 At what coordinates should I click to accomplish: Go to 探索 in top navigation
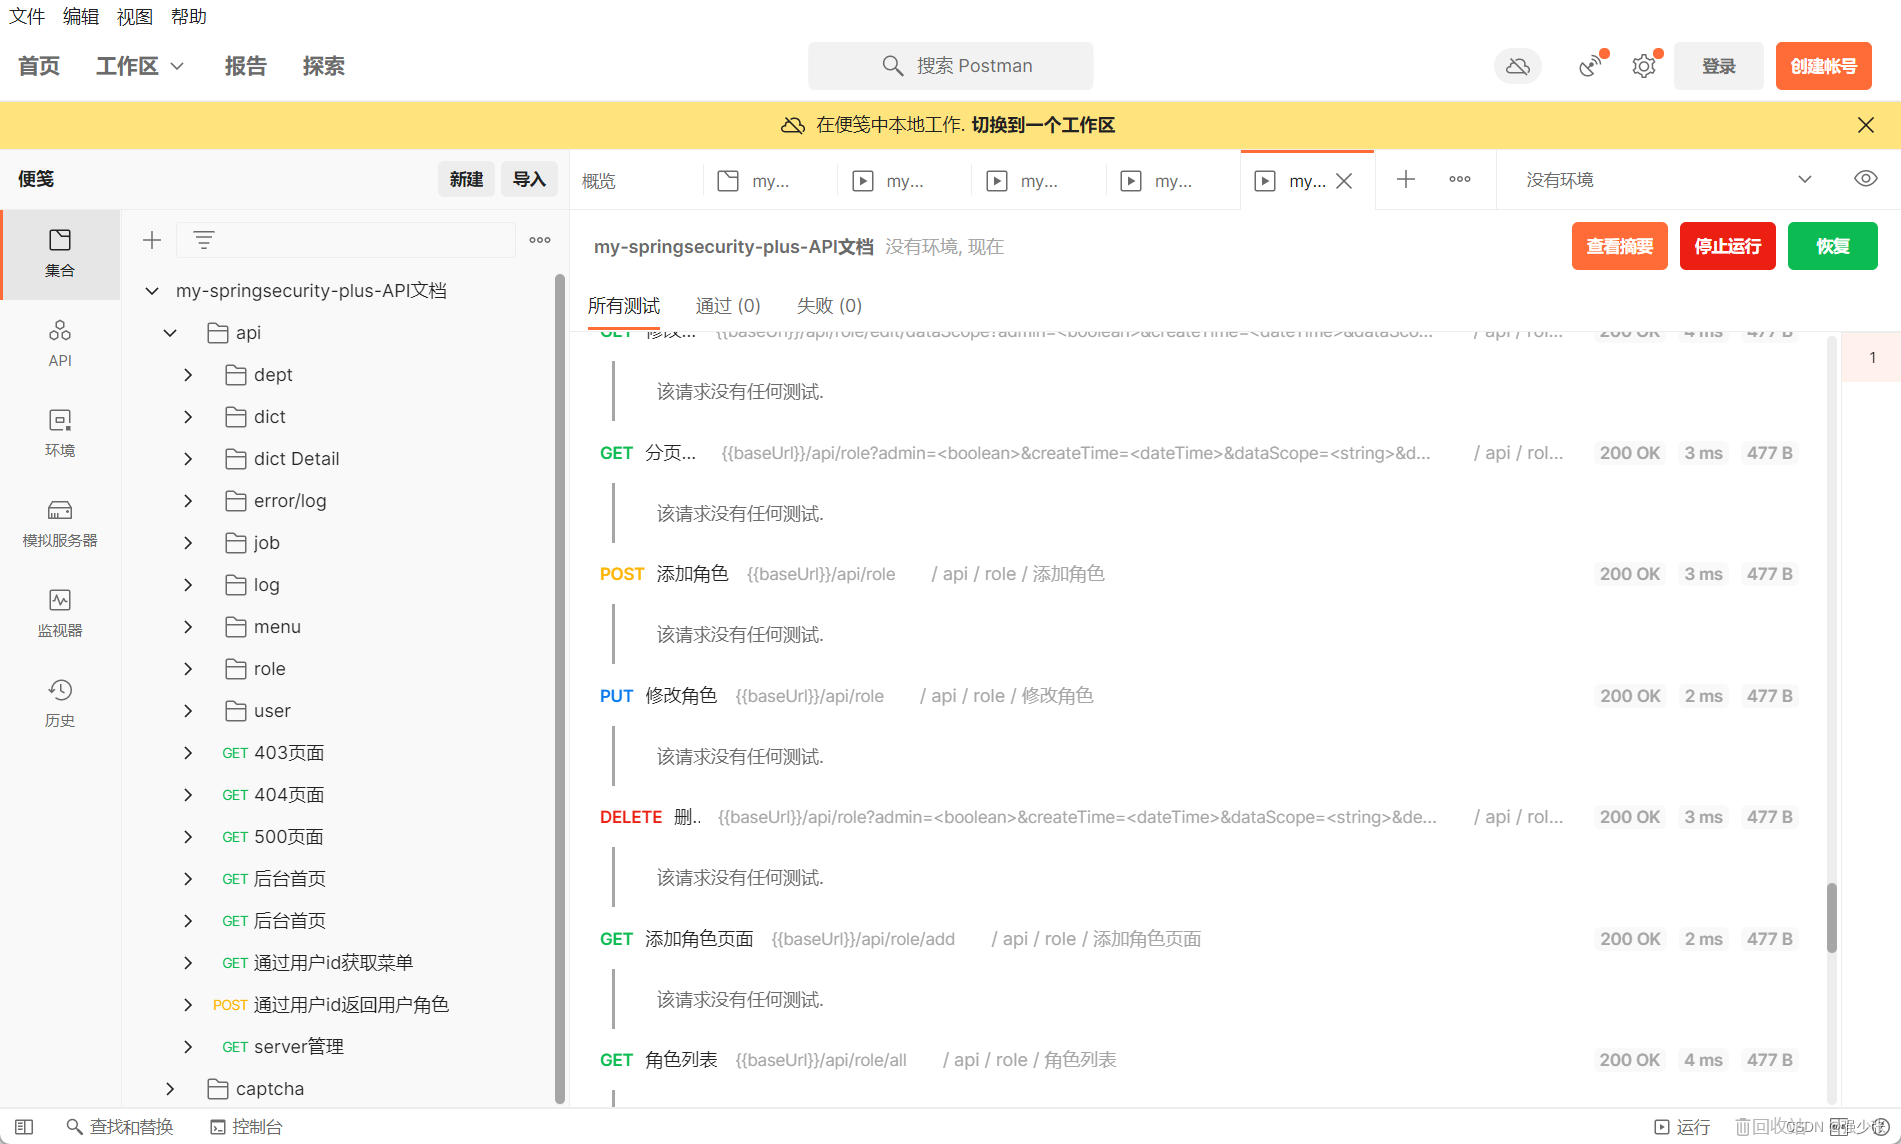pyautogui.click(x=324, y=66)
